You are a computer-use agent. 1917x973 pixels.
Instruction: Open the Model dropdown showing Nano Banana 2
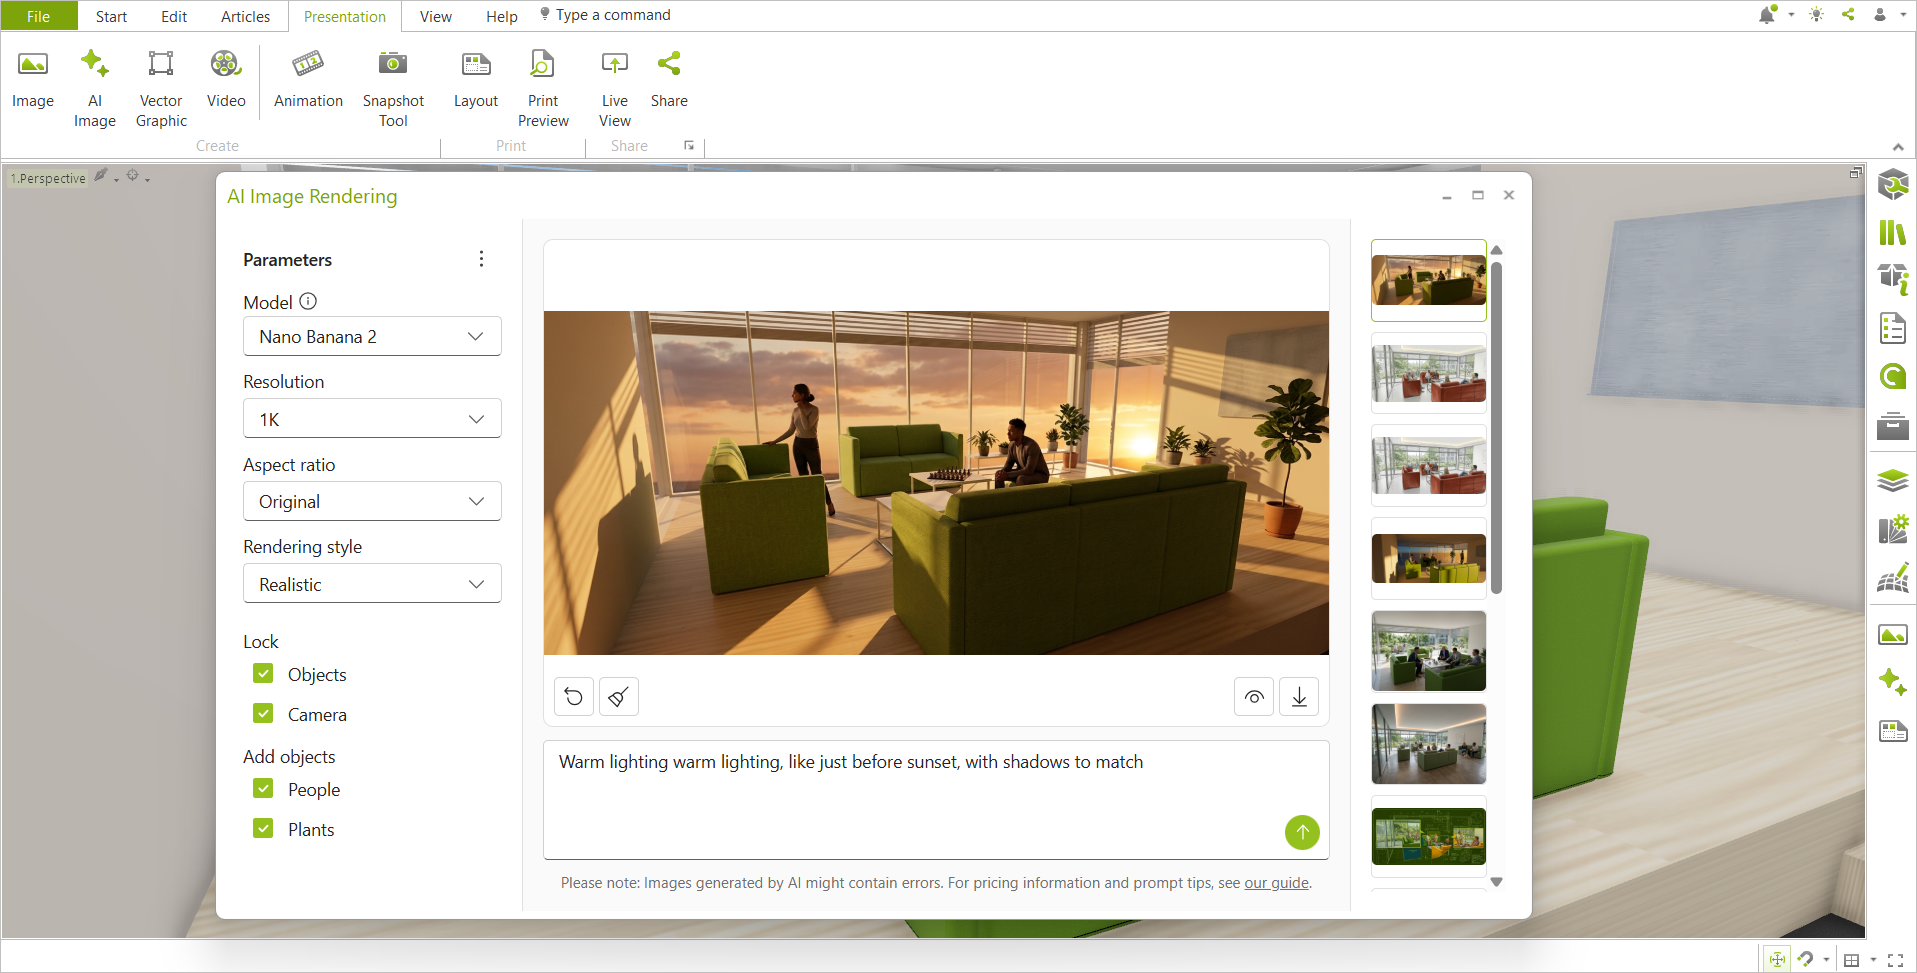(372, 337)
